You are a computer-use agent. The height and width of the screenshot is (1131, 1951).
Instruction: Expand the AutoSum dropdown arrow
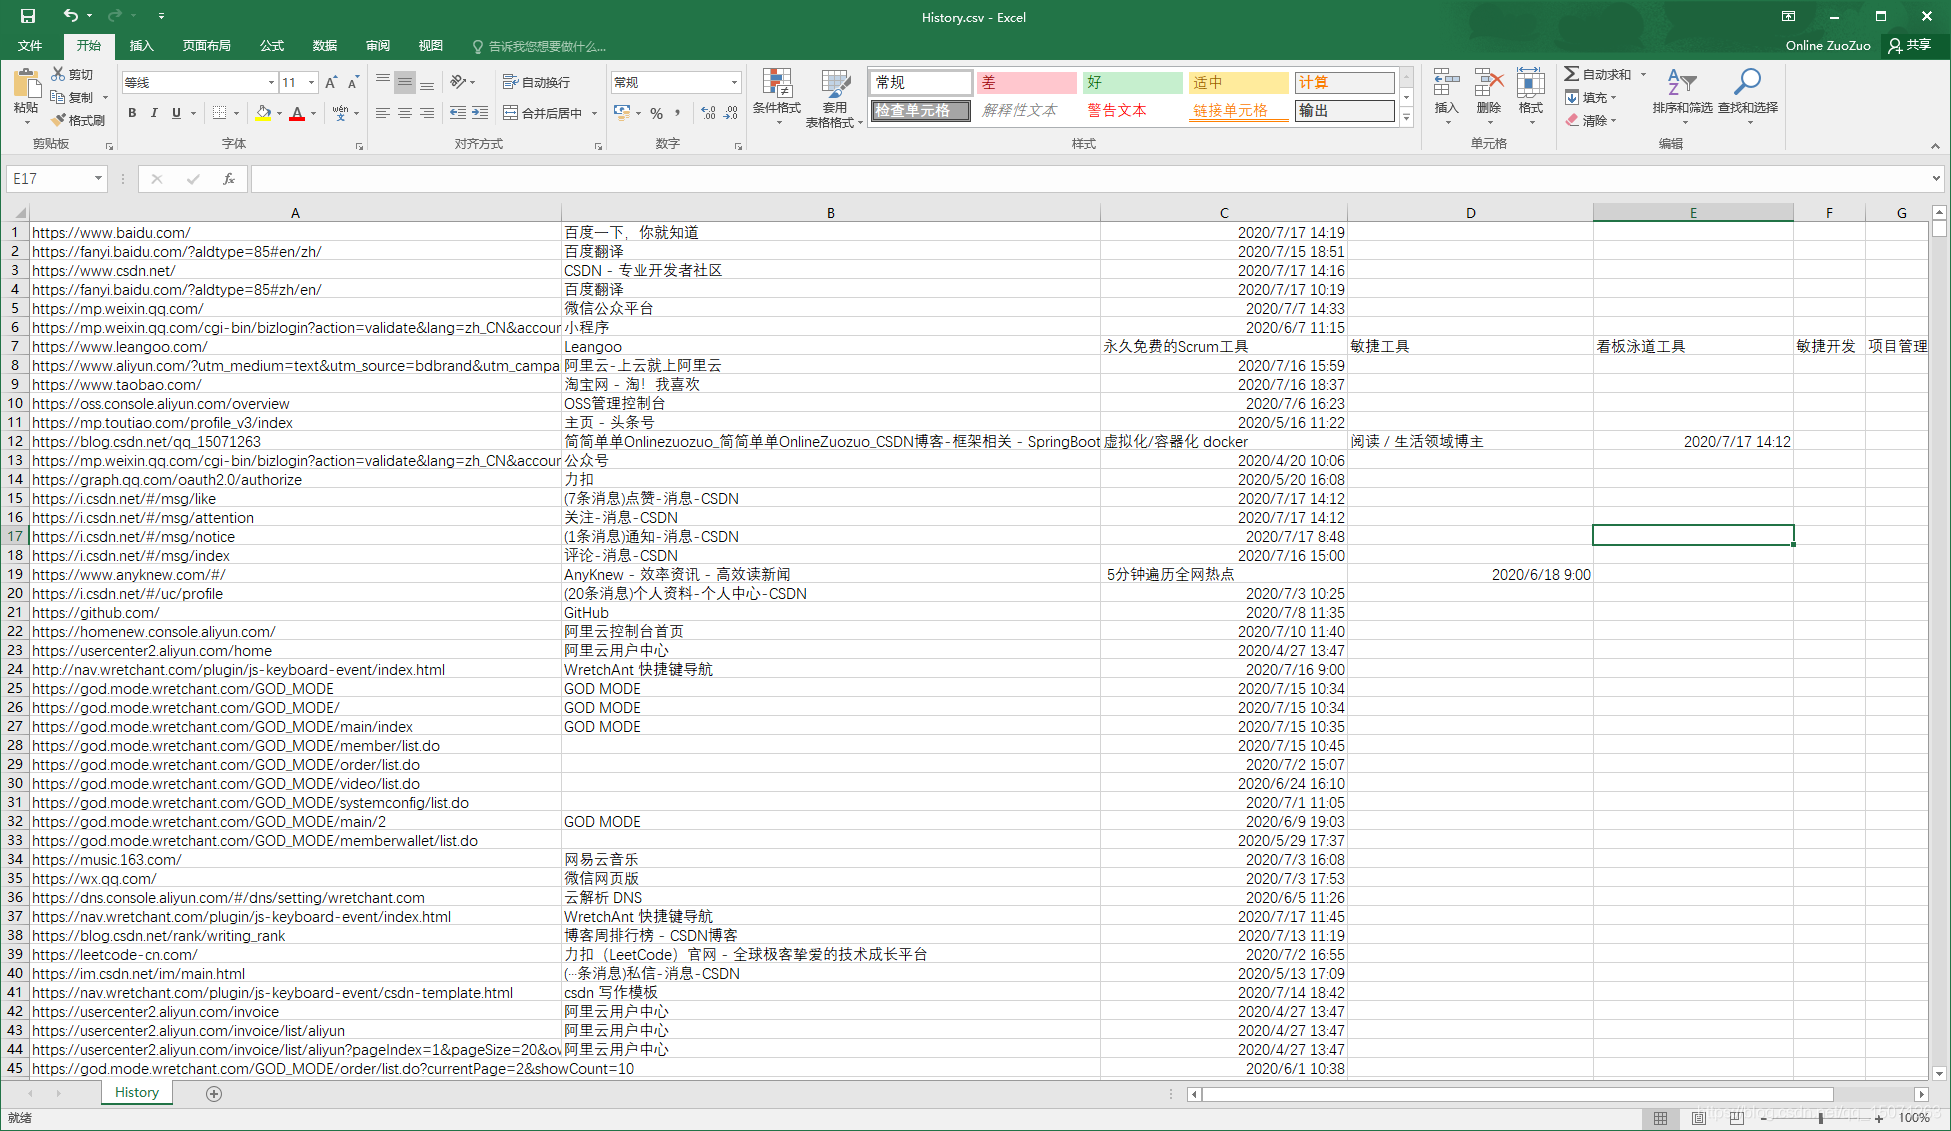[1643, 74]
